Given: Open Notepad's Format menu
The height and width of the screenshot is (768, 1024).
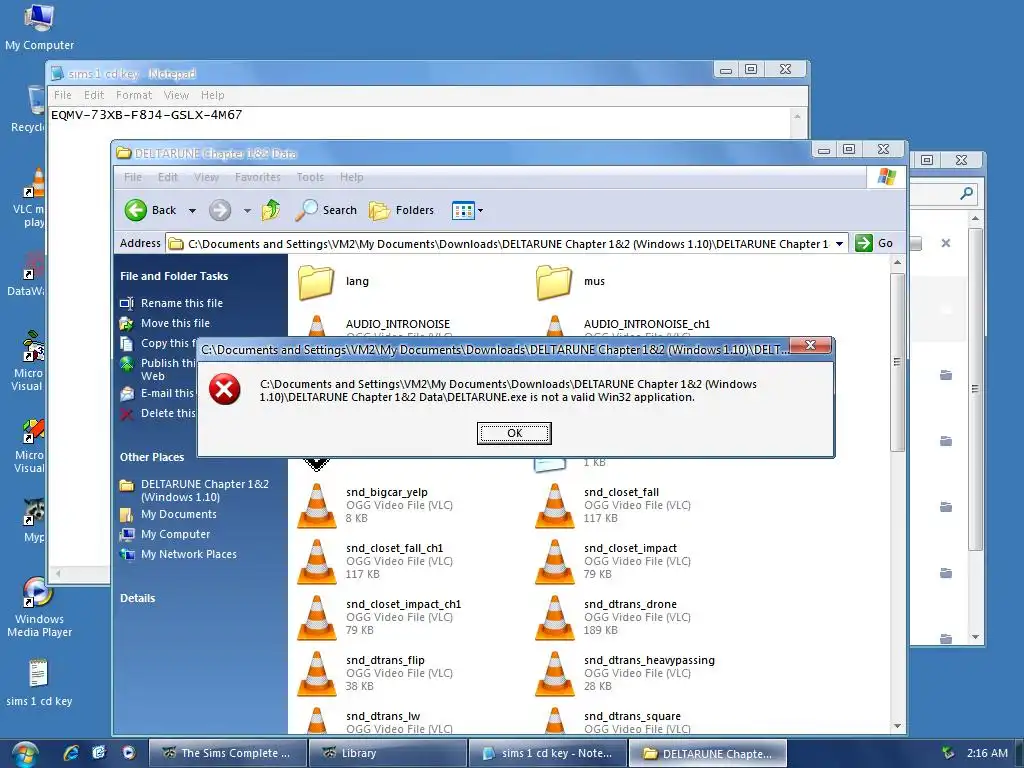Looking at the screenshot, I should (134, 95).
